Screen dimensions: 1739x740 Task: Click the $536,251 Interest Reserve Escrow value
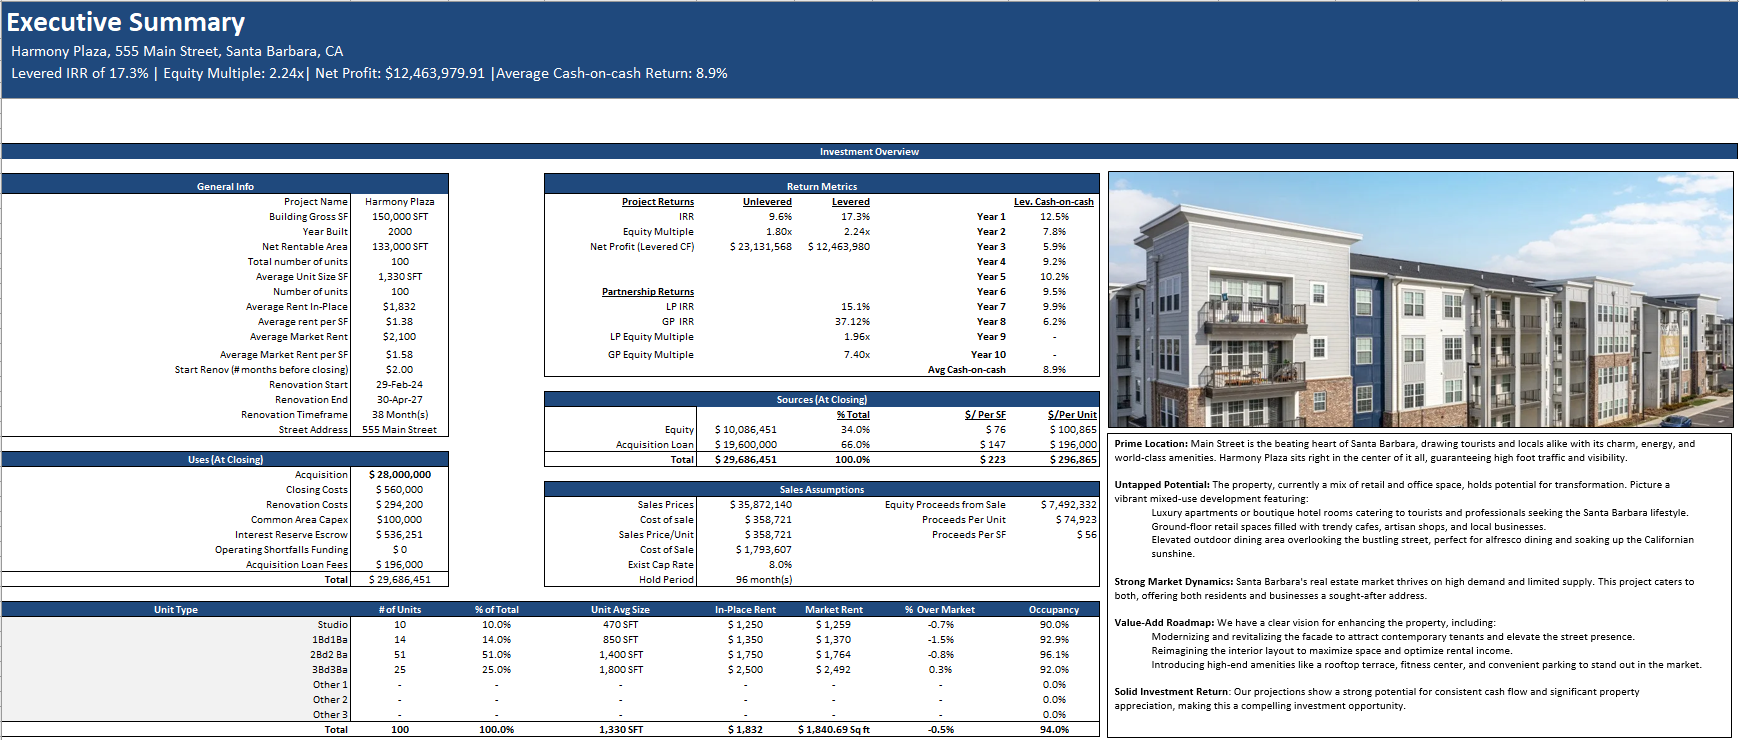pyautogui.click(x=399, y=535)
